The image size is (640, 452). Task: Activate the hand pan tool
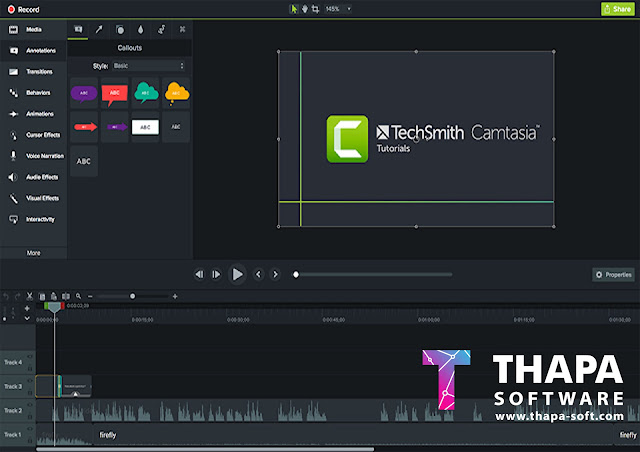tap(304, 9)
